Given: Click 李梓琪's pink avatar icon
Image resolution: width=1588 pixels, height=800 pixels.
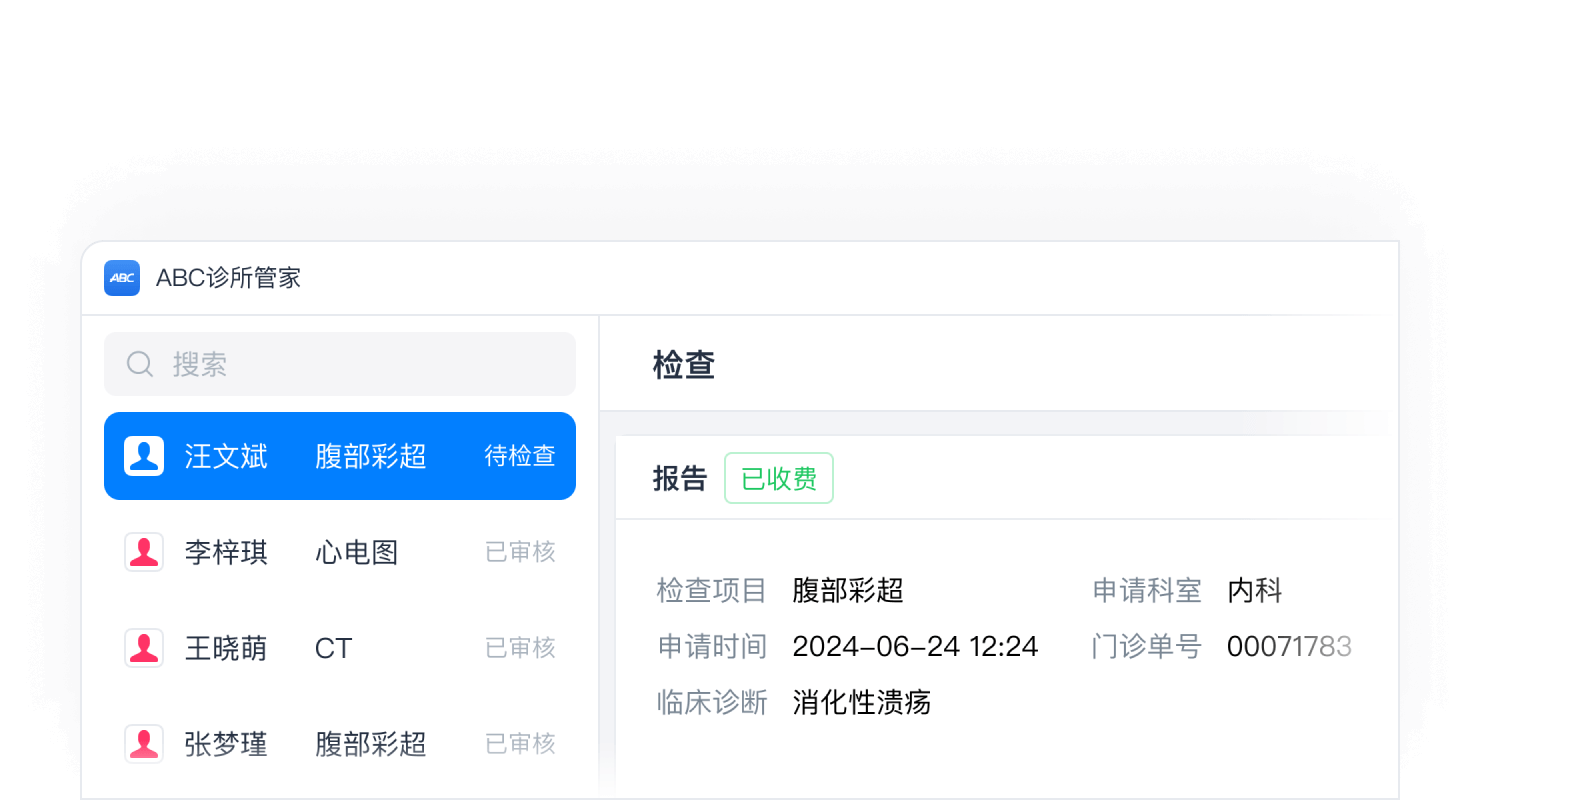Looking at the screenshot, I should pyautogui.click(x=144, y=552).
